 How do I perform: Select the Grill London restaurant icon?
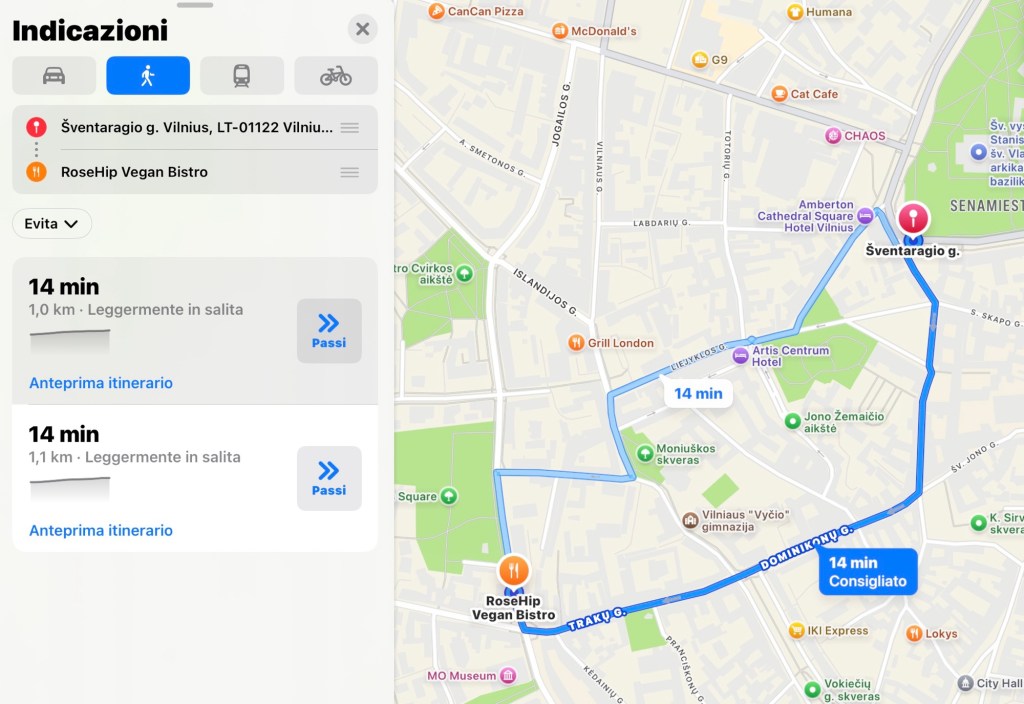576,343
